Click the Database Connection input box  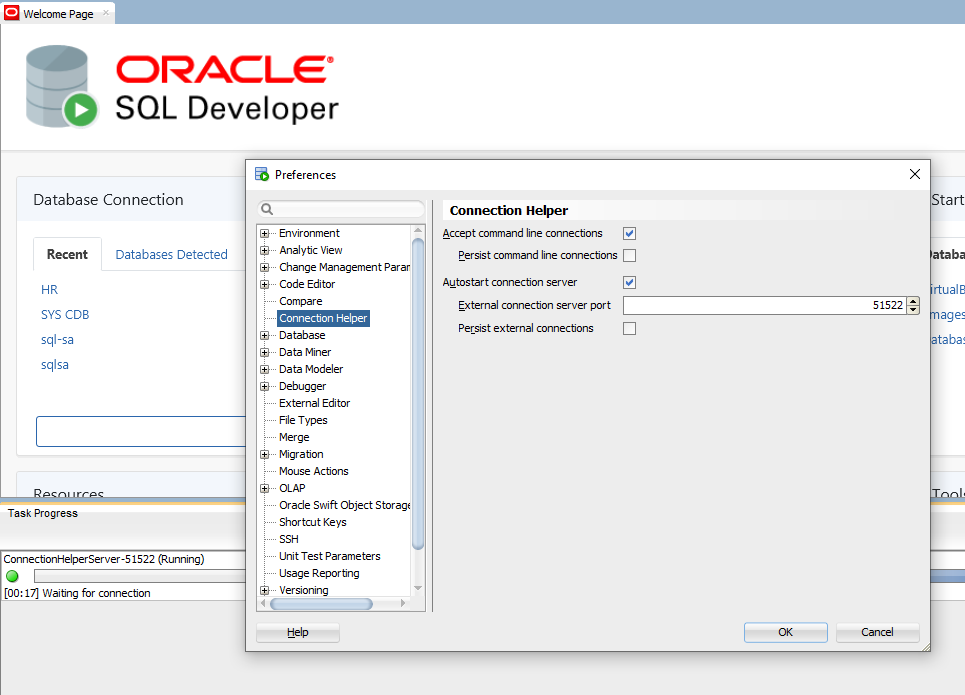pyautogui.click(x=141, y=432)
